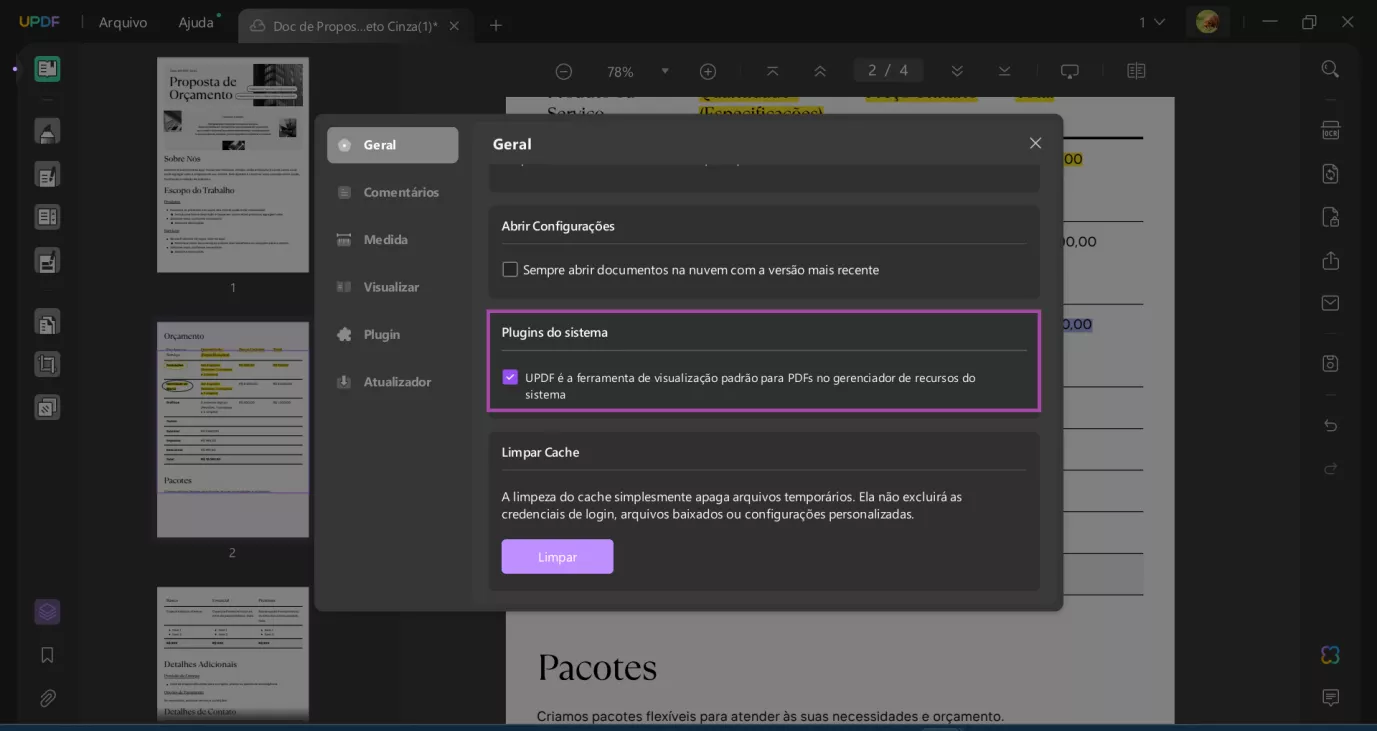Switch to the Geral settings tab
Image resolution: width=1377 pixels, height=731 pixels.
(392, 145)
